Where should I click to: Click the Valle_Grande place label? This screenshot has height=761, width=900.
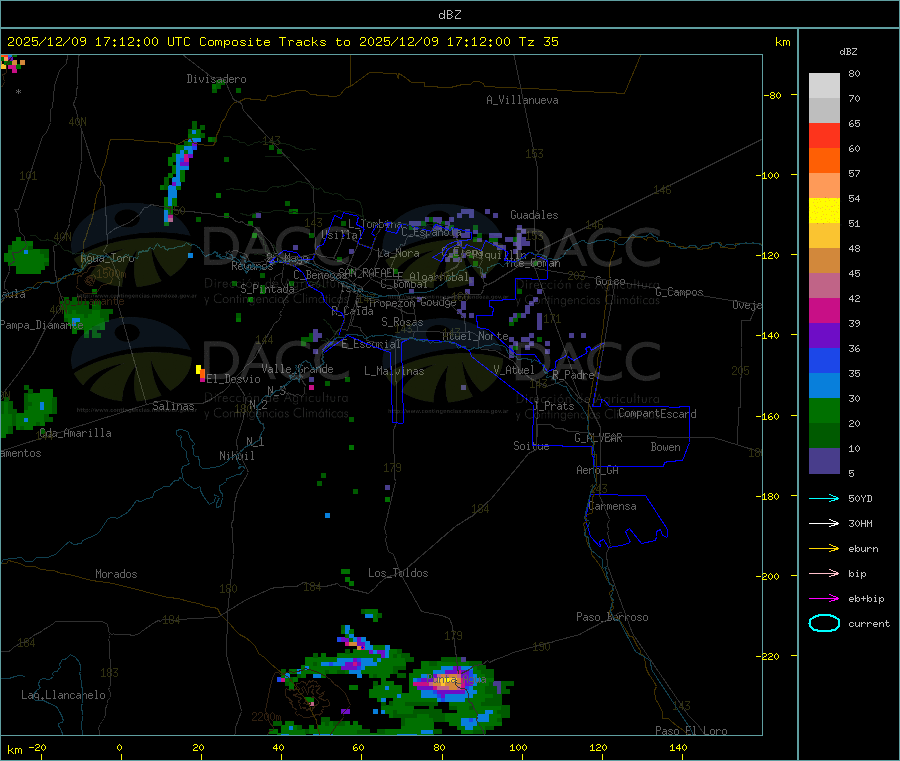(297, 369)
